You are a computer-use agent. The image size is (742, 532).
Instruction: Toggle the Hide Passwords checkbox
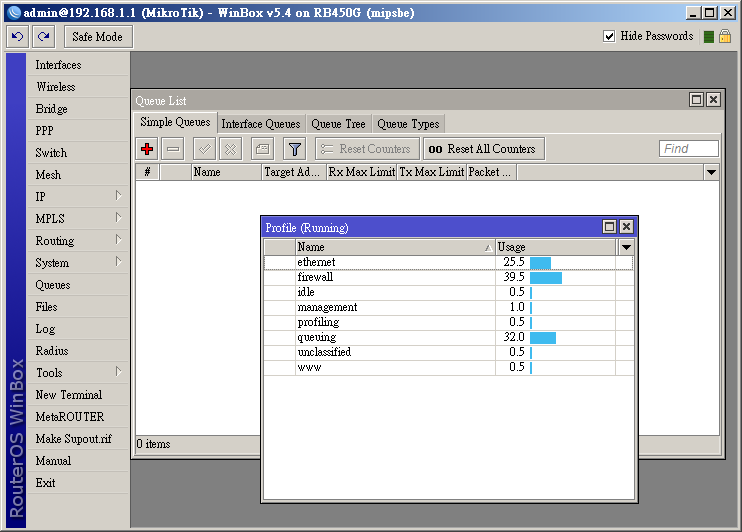point(609,36)
